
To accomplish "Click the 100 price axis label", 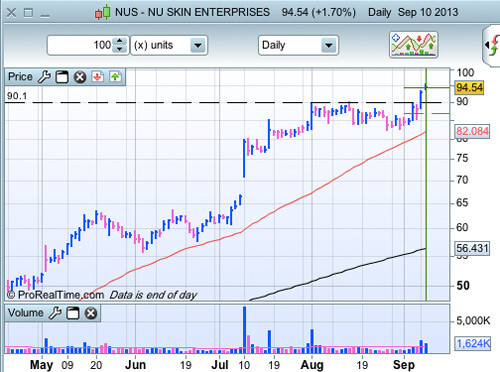I will tap(465, 72).
